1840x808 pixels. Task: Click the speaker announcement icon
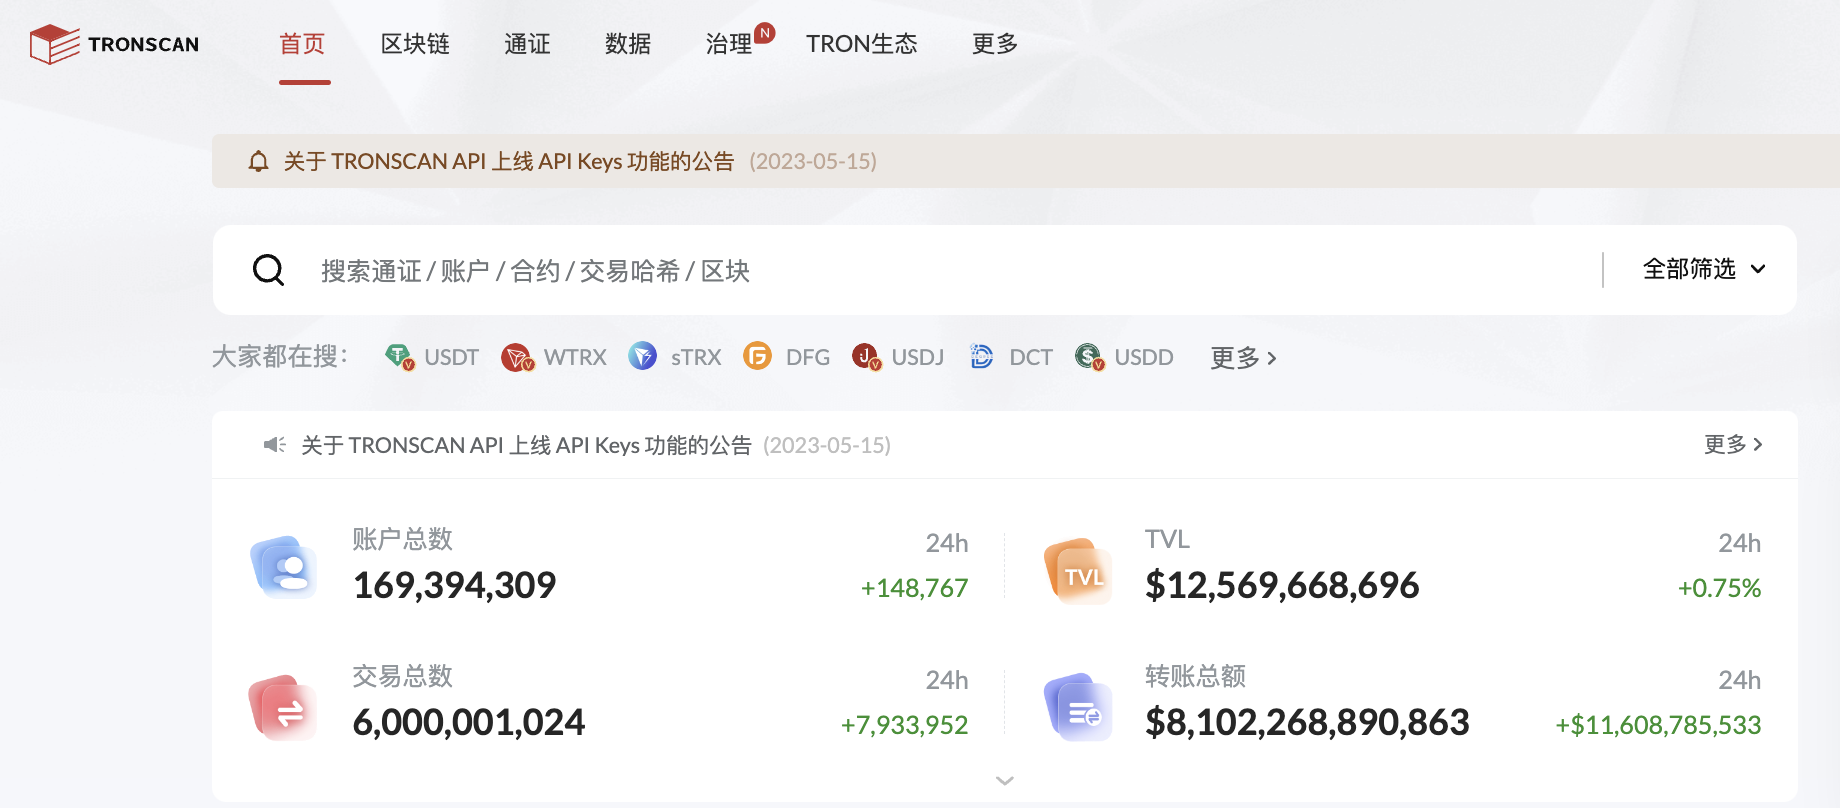click(274, 445)
